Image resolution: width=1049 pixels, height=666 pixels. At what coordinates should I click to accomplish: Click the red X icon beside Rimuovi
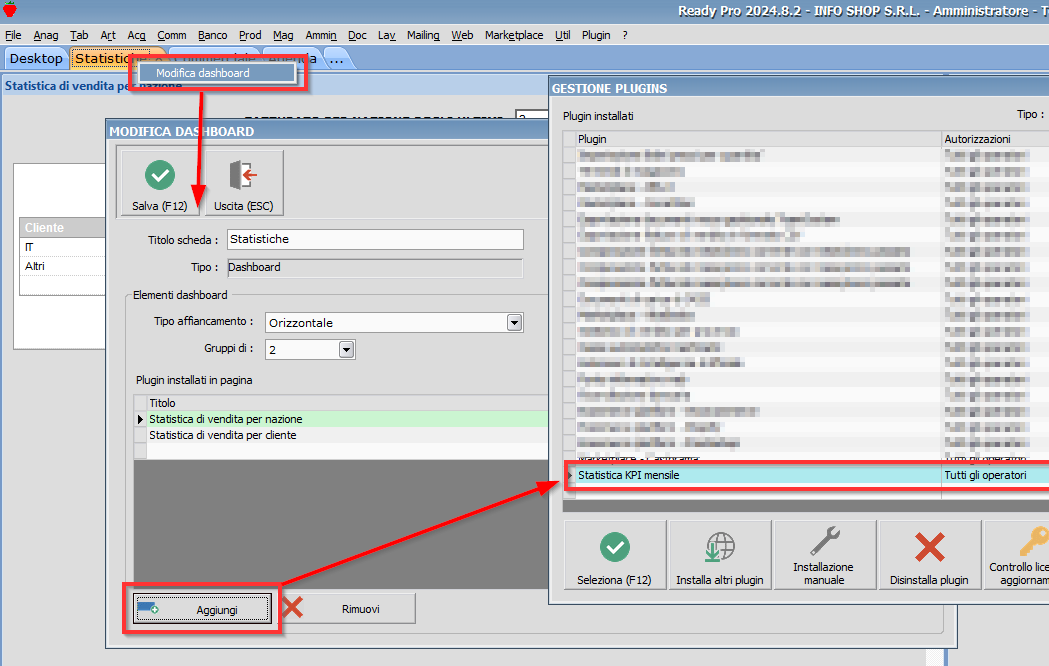click(x=292, y=608)
